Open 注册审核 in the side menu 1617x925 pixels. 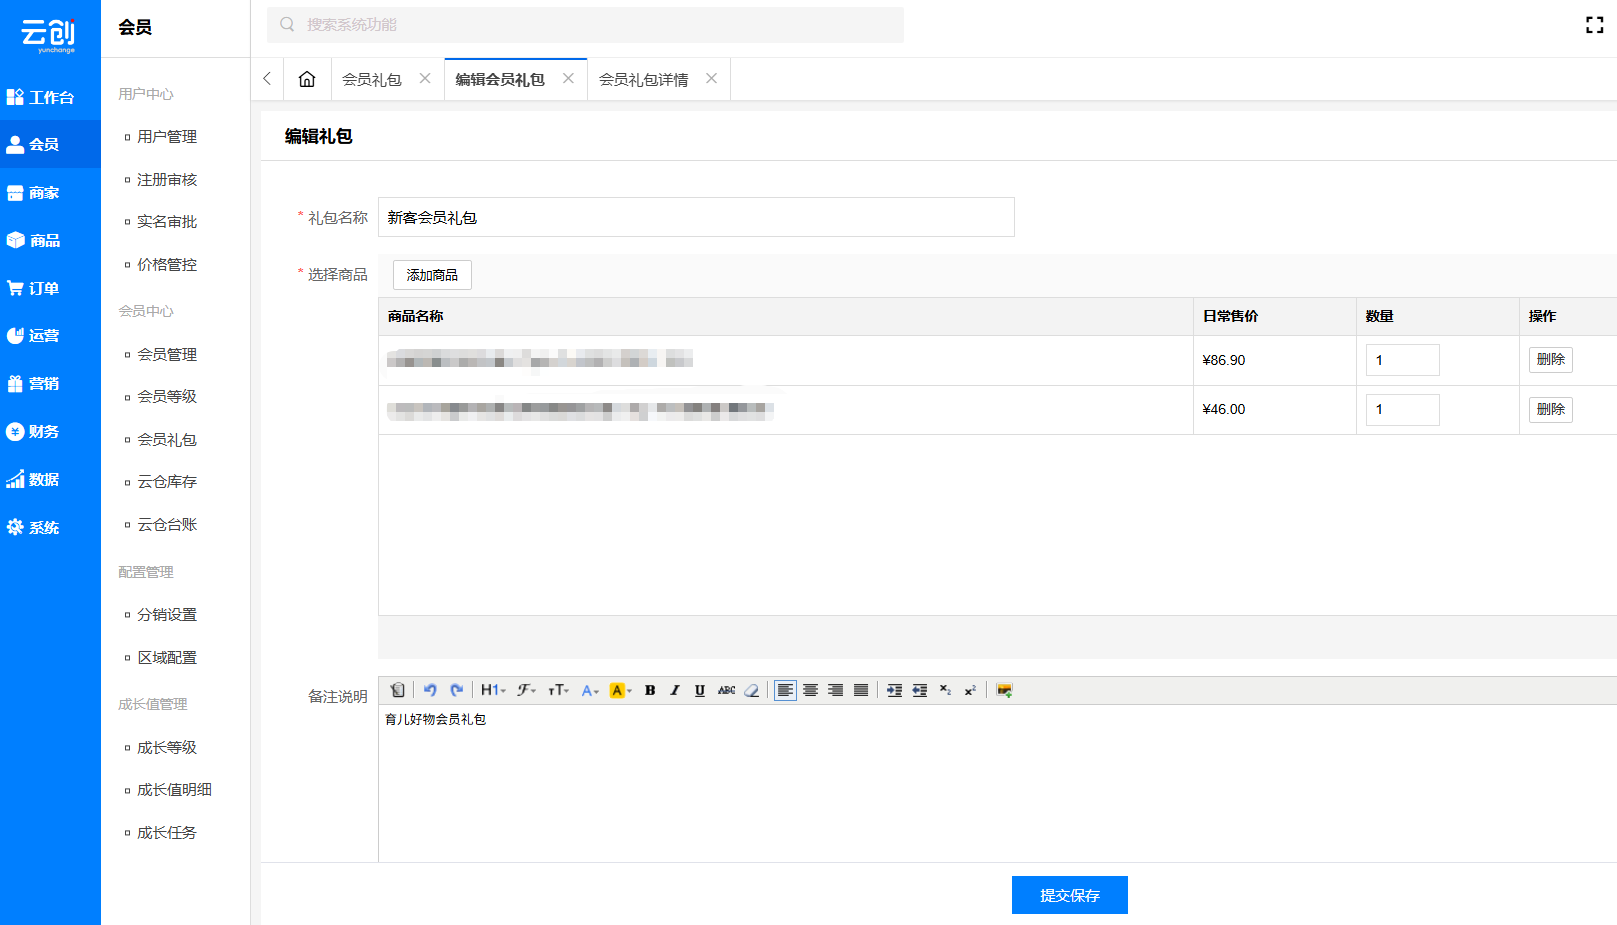pyautogui.click(x=167, y=180)
